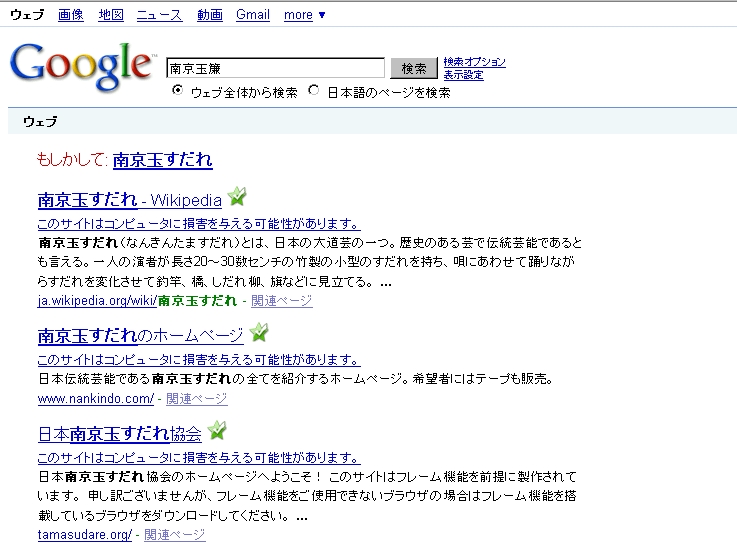The image size is (737, 551).
Task: Open the 南京玉すだれのホームページ result title
Action: click(x=141, y=336)
